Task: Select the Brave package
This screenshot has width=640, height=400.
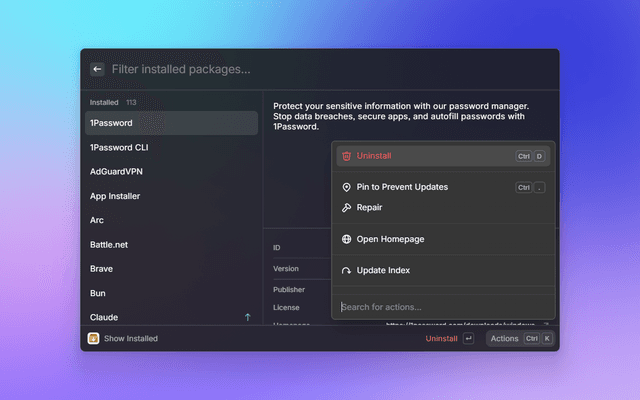Action: [171, 269]
